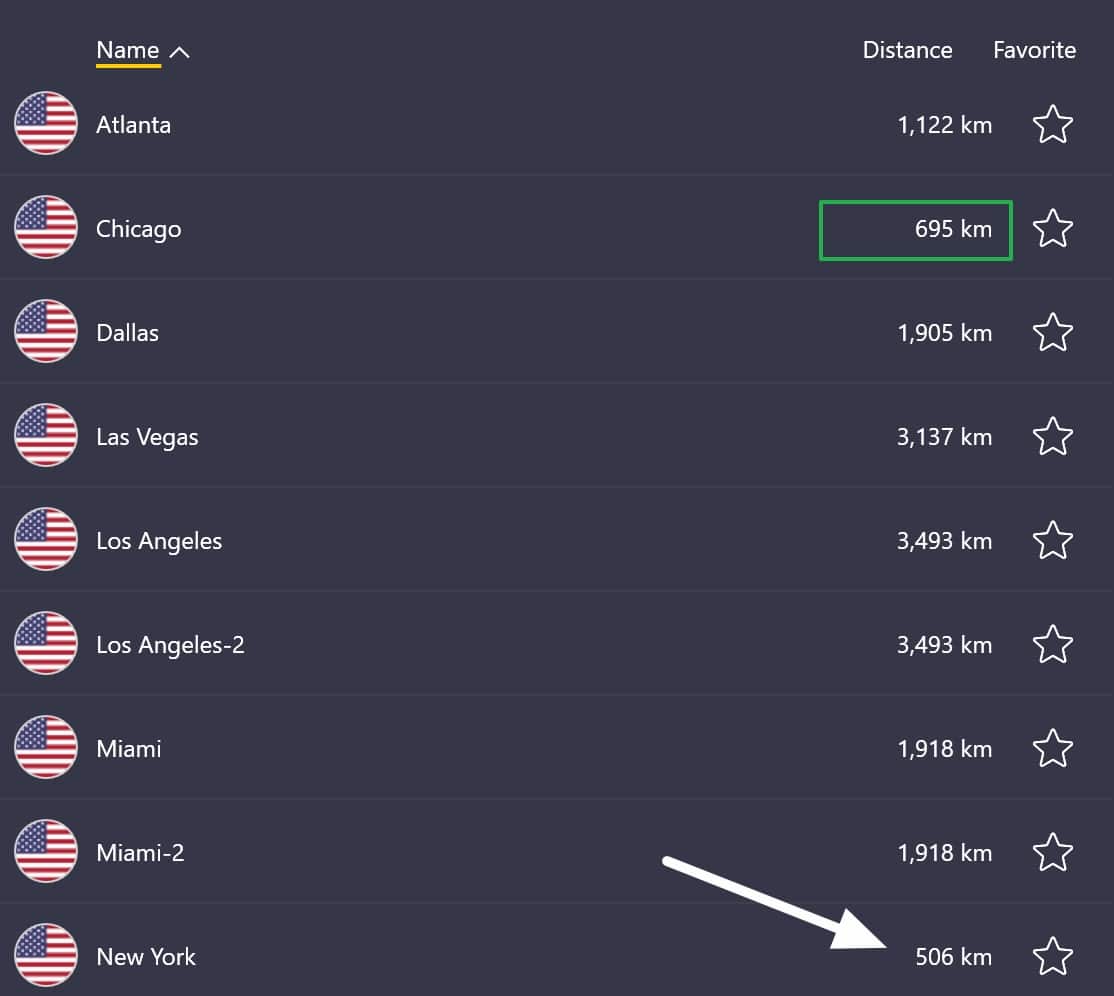
Task: Toggle the favorite star for Chicago
Action: (x=1052, y=228)
